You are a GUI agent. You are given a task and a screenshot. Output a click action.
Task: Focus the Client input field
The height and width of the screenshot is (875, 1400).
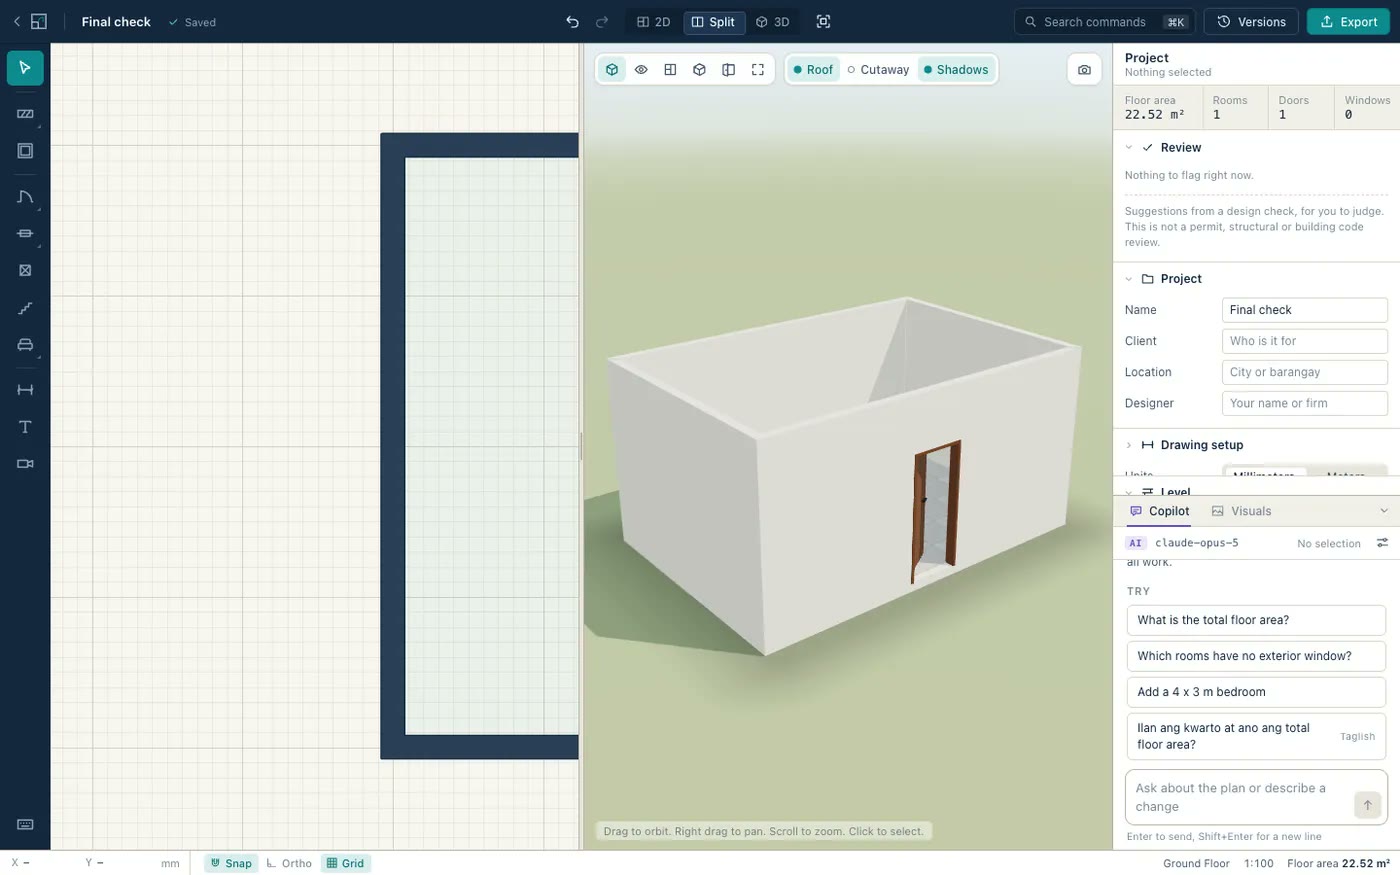[1304, 341]
